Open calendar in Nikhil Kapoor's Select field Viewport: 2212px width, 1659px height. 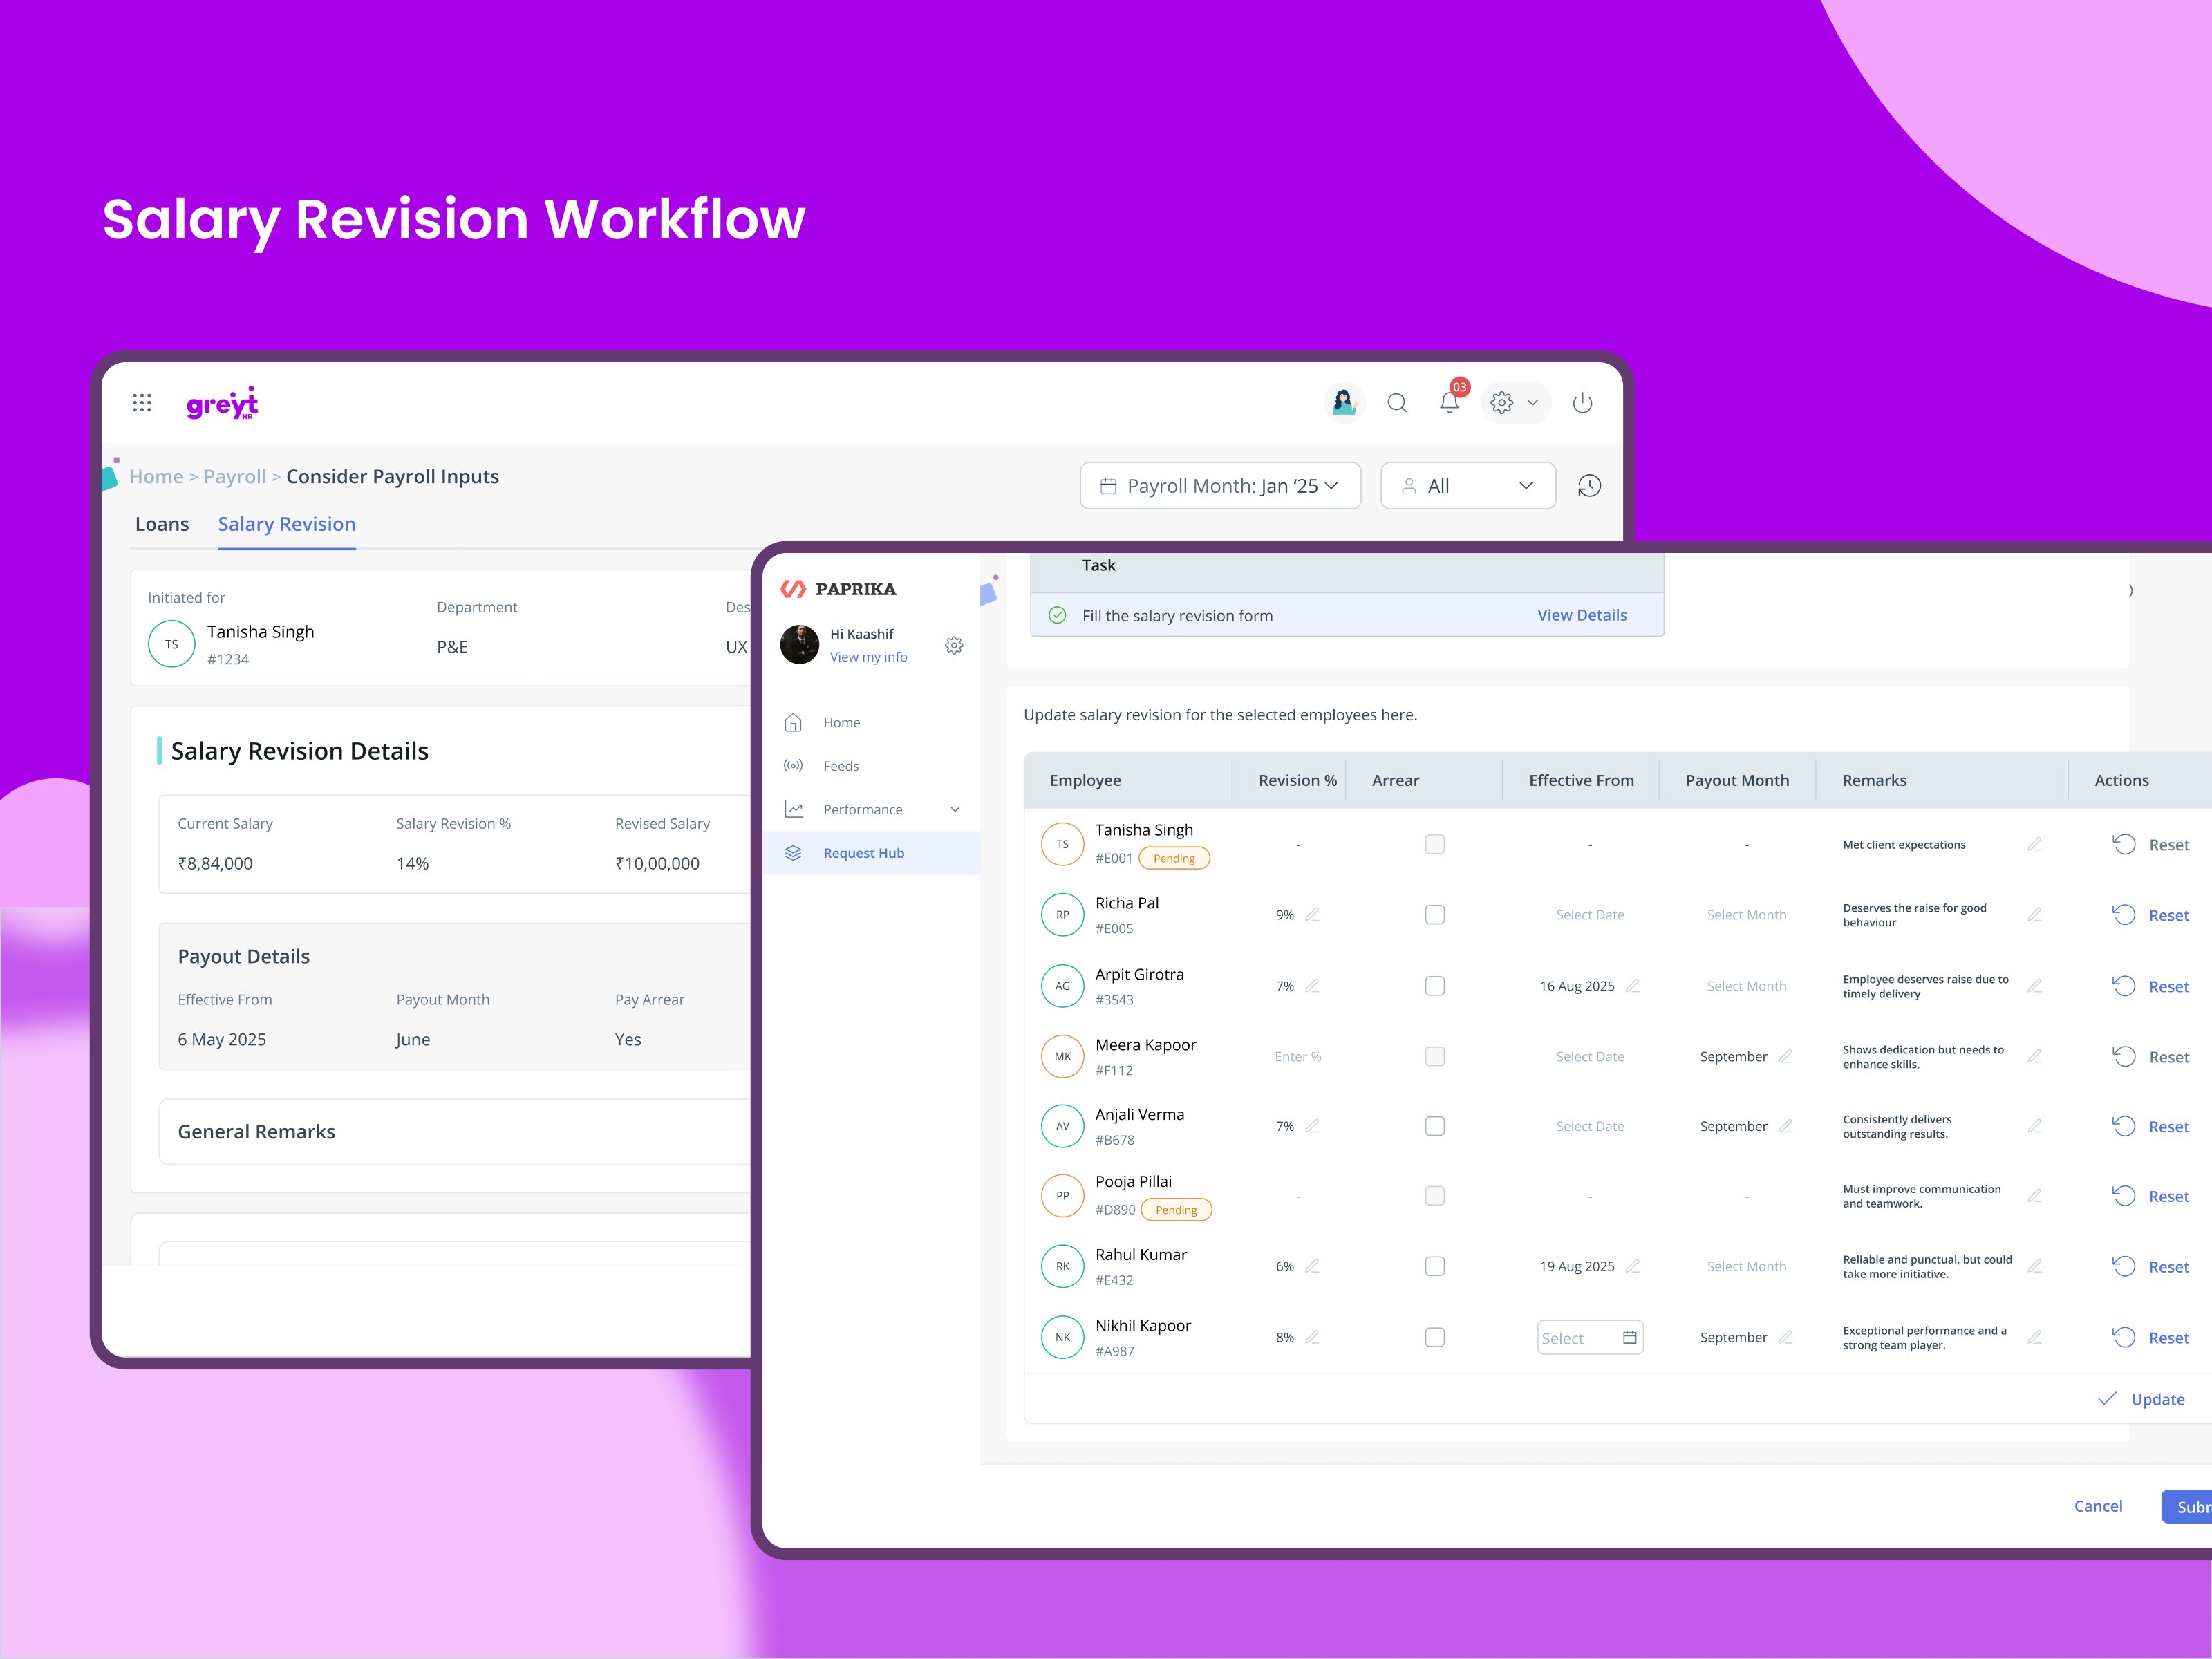click(1629, 1337)
